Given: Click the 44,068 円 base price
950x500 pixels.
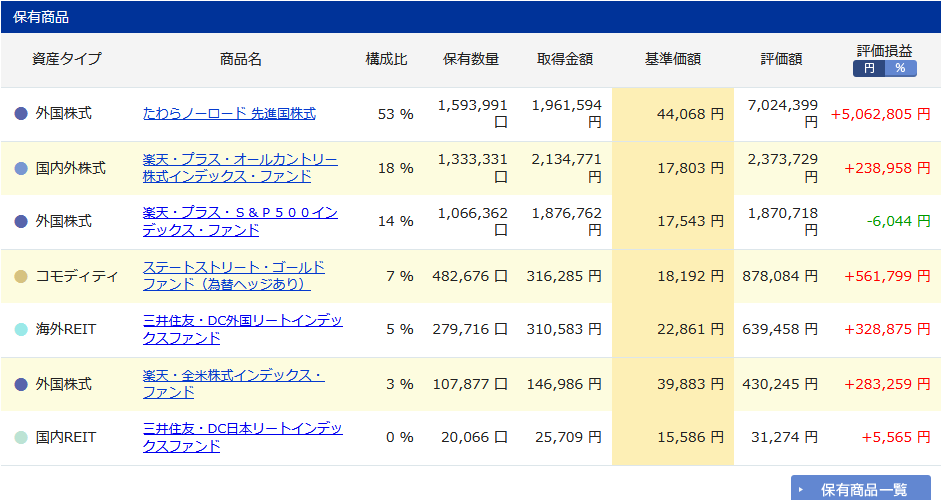Looking at the screenshot, I should pos(690,114).
